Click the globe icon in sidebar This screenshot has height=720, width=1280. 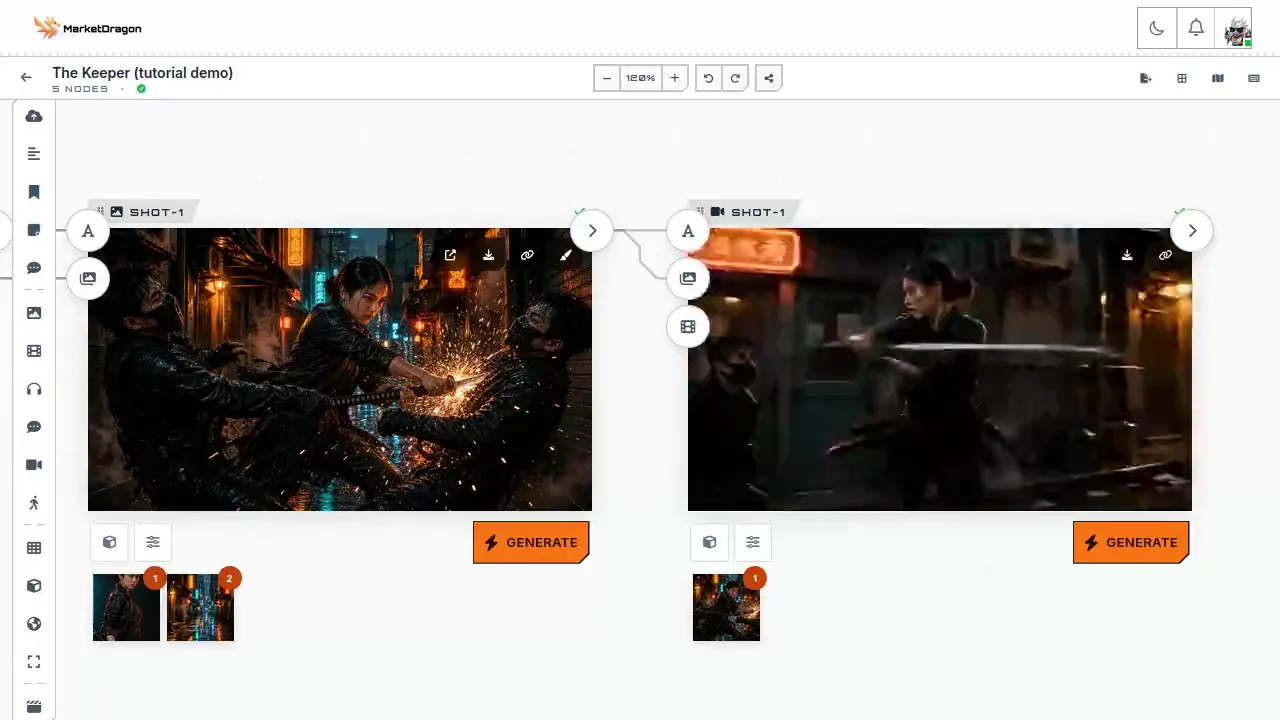click(34, 624)
